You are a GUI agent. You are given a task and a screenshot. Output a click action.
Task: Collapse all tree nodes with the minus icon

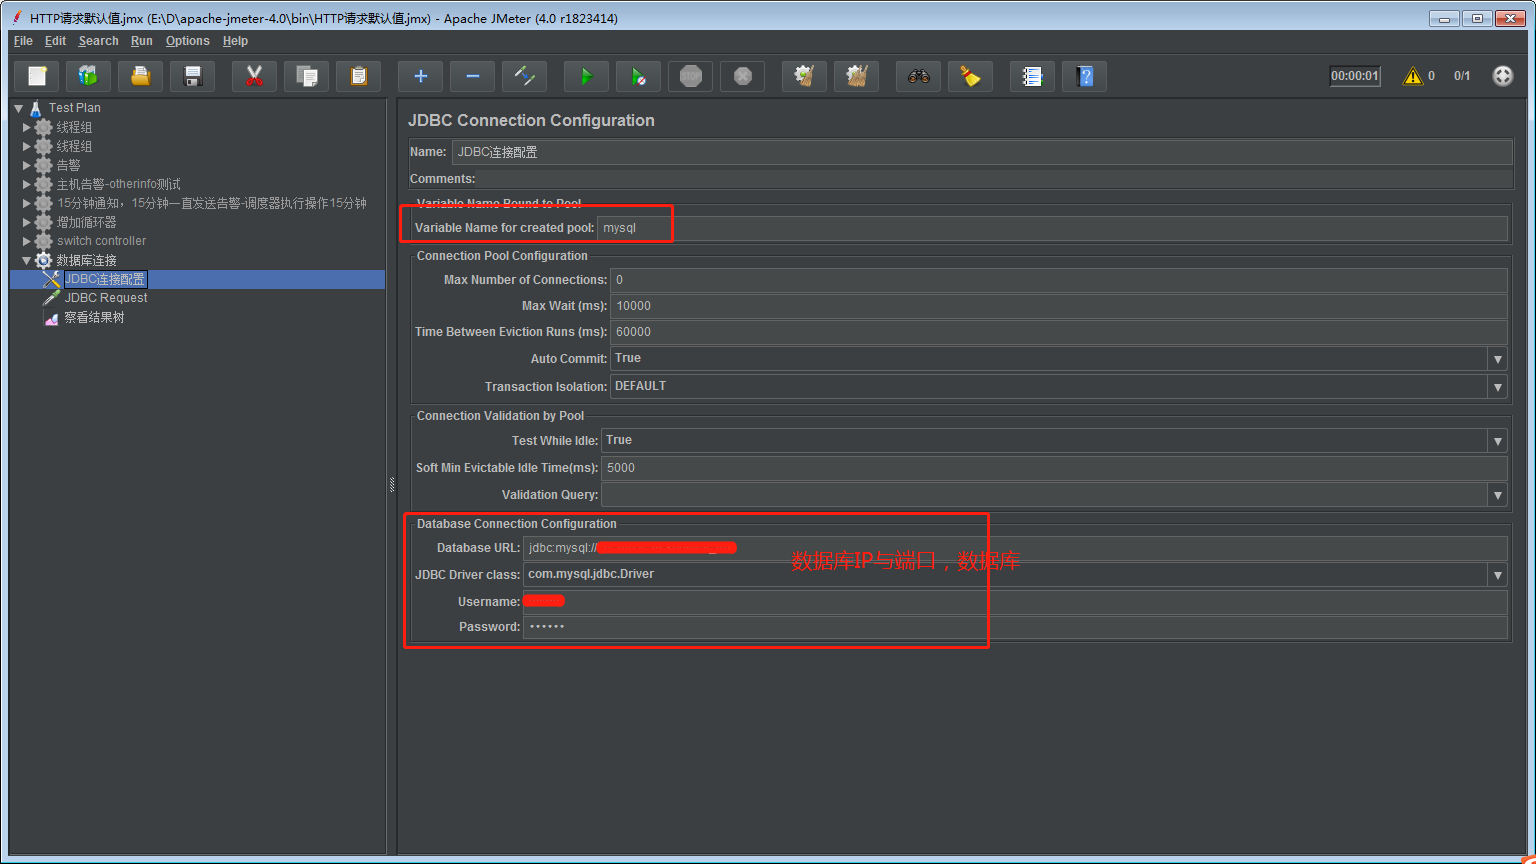[473, 76]
